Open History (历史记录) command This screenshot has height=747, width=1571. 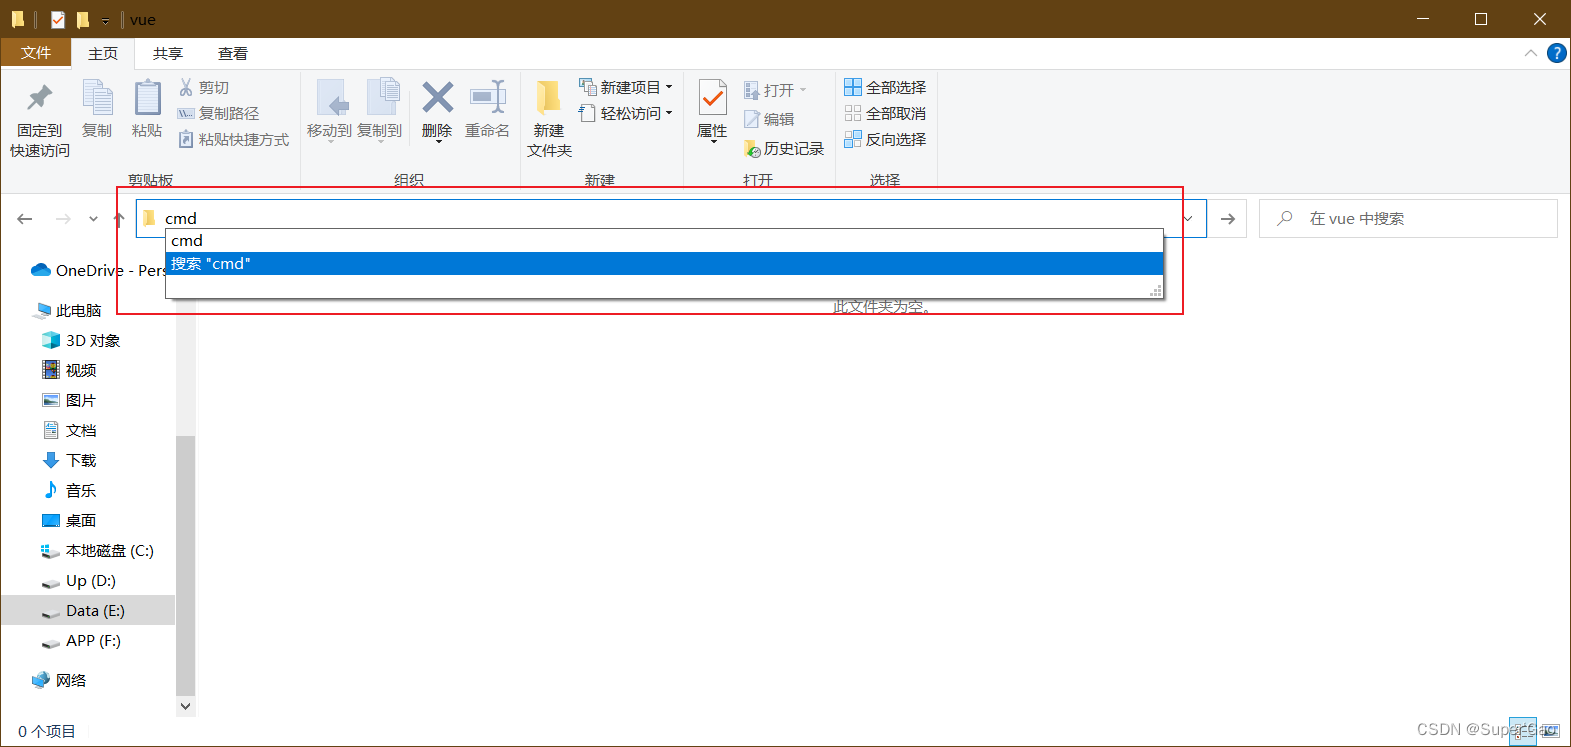pos(784,148)
